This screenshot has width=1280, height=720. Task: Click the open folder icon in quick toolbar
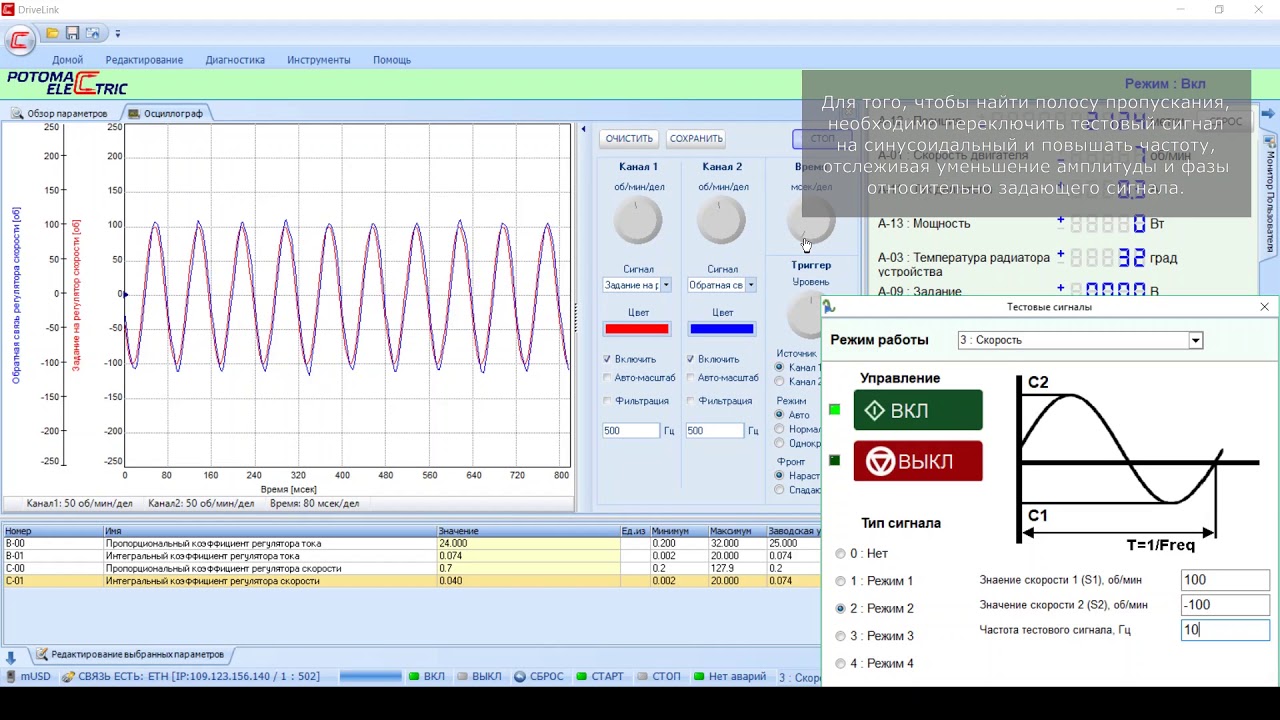(x=53, y=33)
